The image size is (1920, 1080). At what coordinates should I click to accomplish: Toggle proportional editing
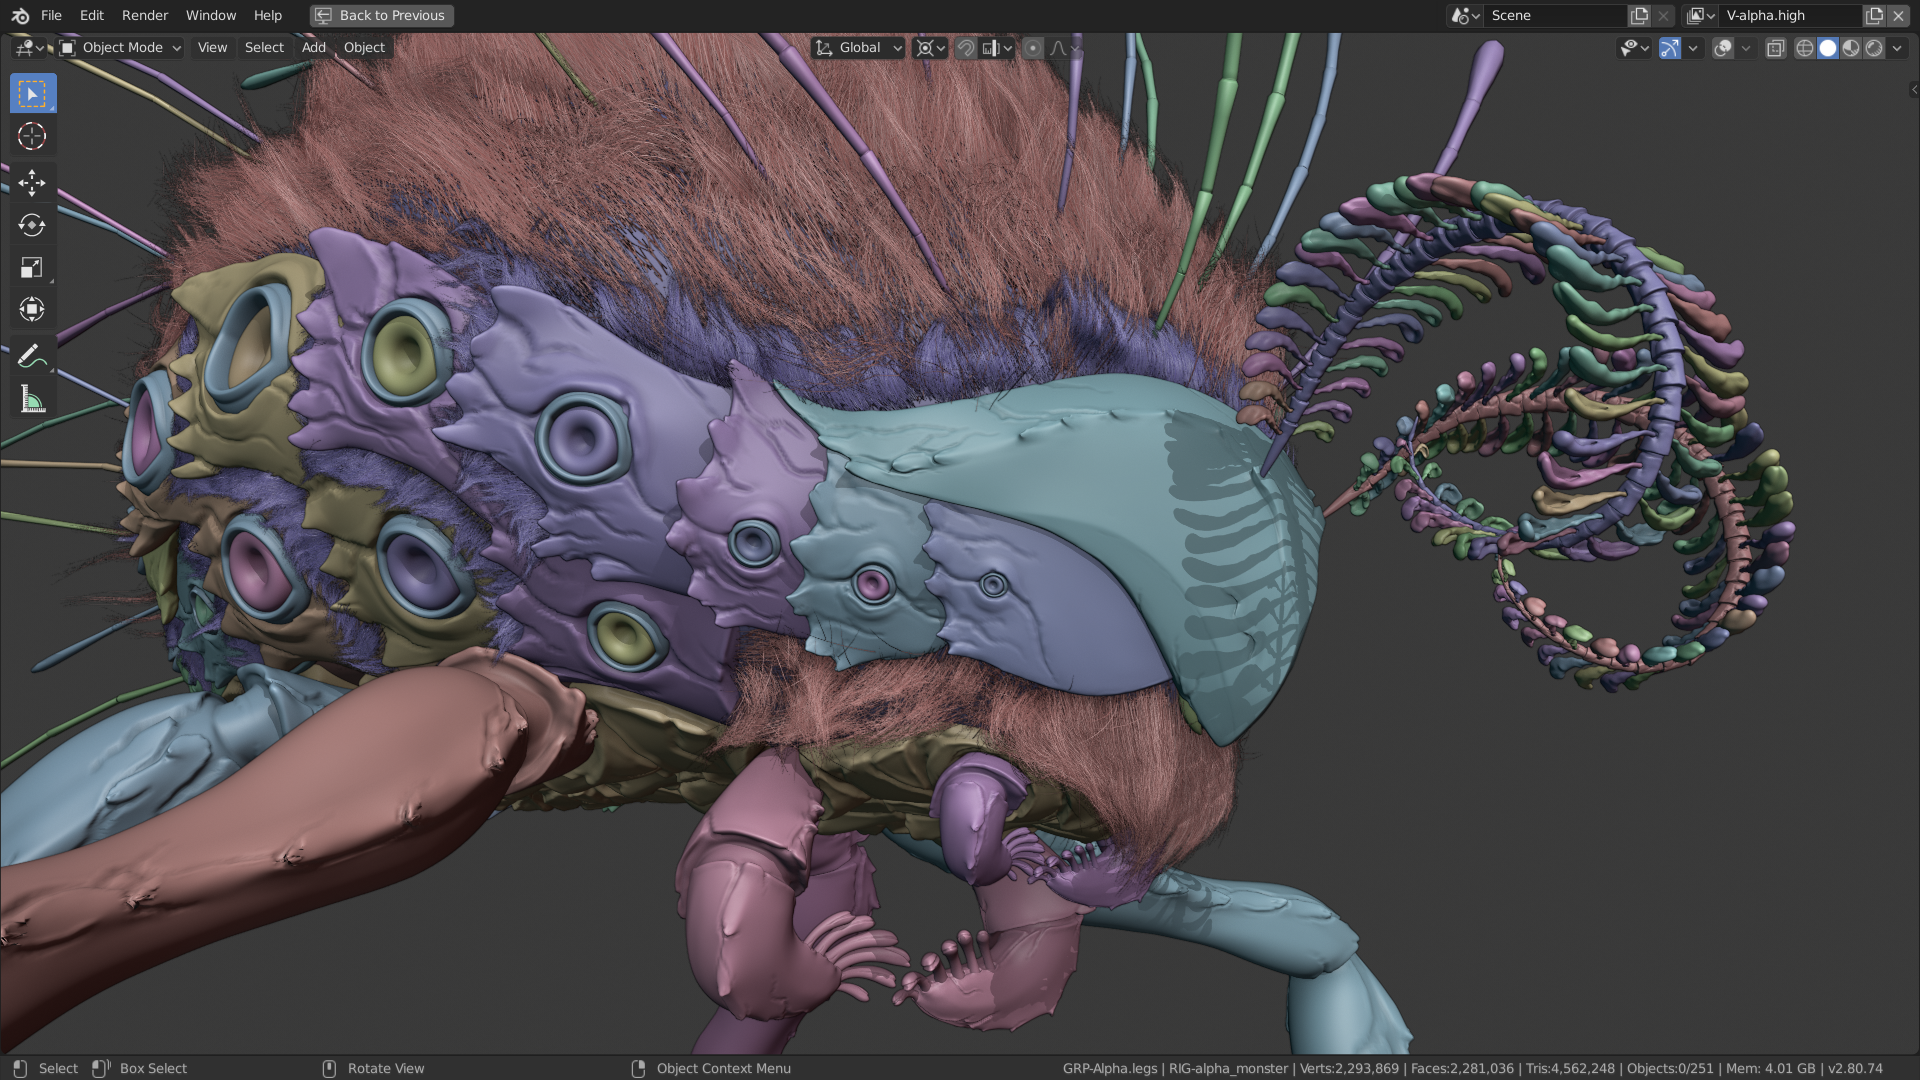[1032, 47]
